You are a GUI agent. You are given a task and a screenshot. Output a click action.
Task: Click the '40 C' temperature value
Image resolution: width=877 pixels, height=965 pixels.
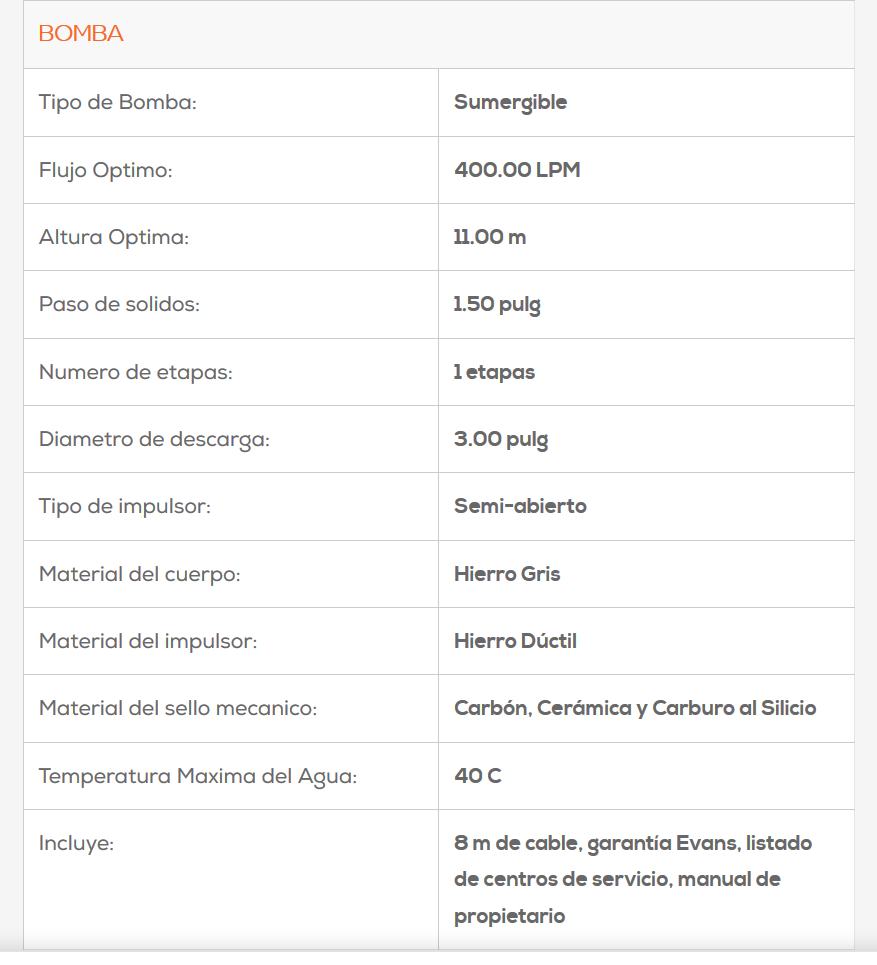point(478,776)
